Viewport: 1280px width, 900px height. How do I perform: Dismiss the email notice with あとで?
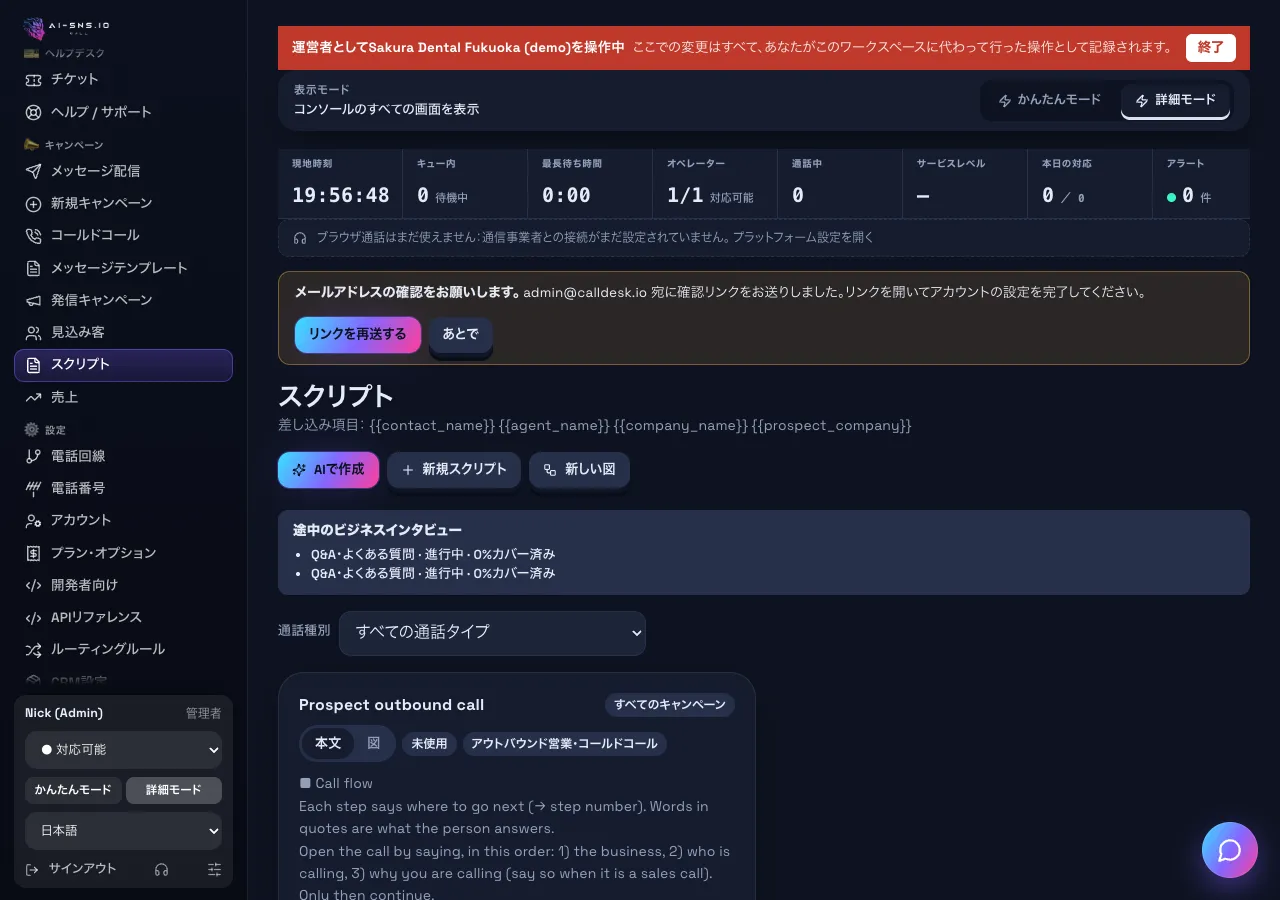point(461,335)
